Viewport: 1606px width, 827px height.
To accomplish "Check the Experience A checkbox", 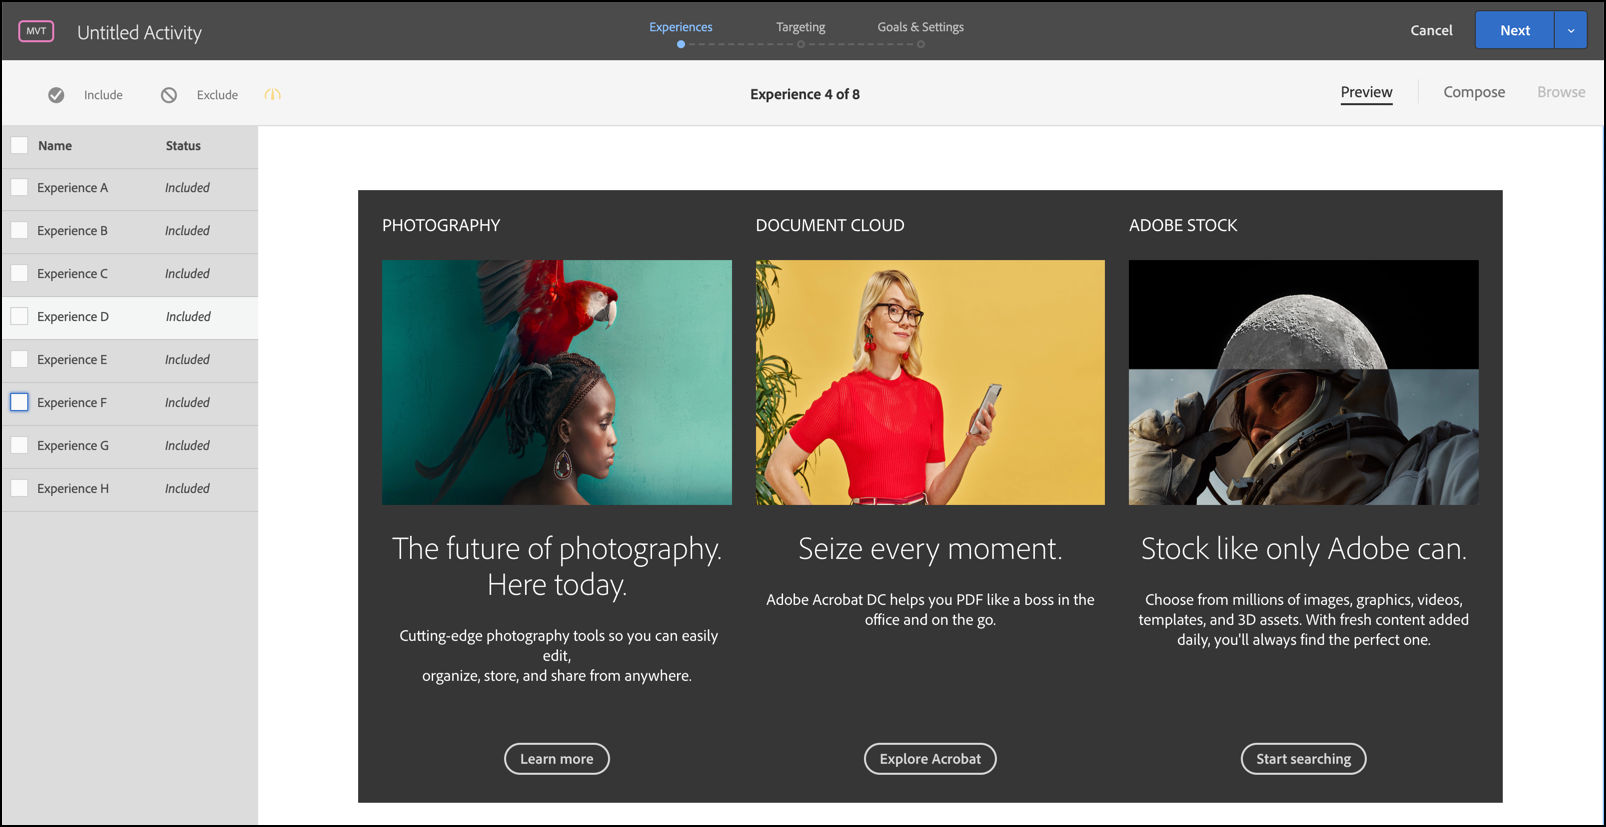I will pyautogui.click(x=19, y=187).
